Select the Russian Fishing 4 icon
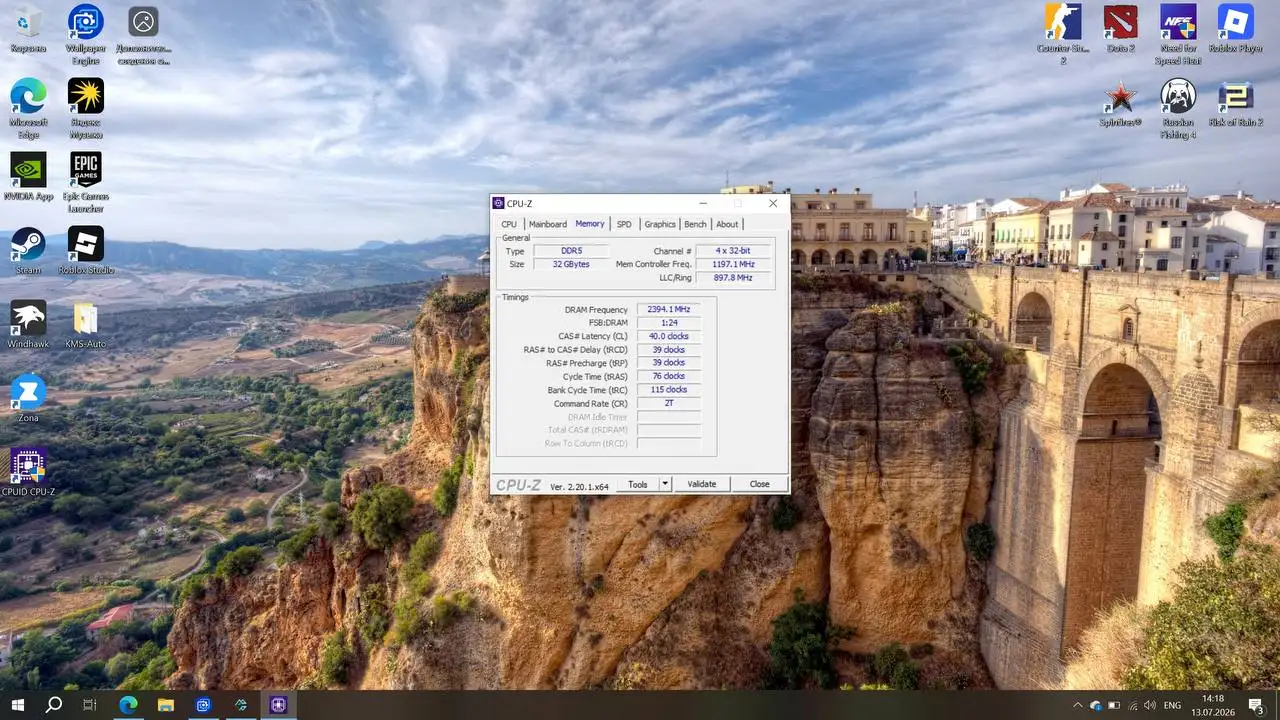 coord(1178,108)
